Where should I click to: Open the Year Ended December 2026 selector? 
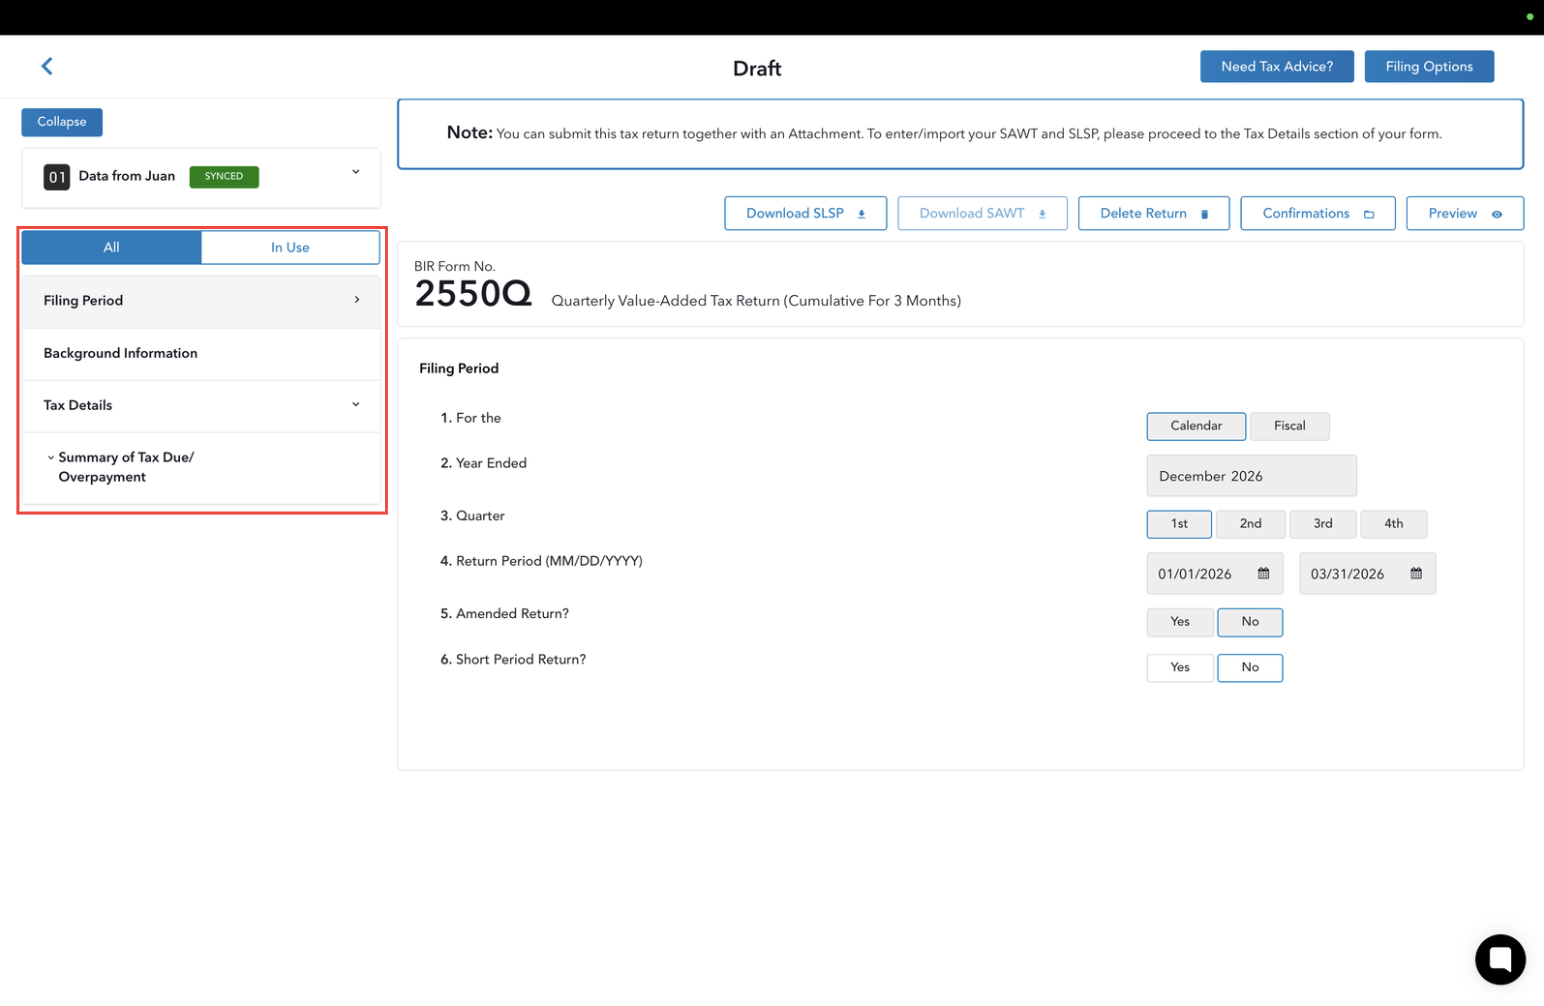point(1251,476)
